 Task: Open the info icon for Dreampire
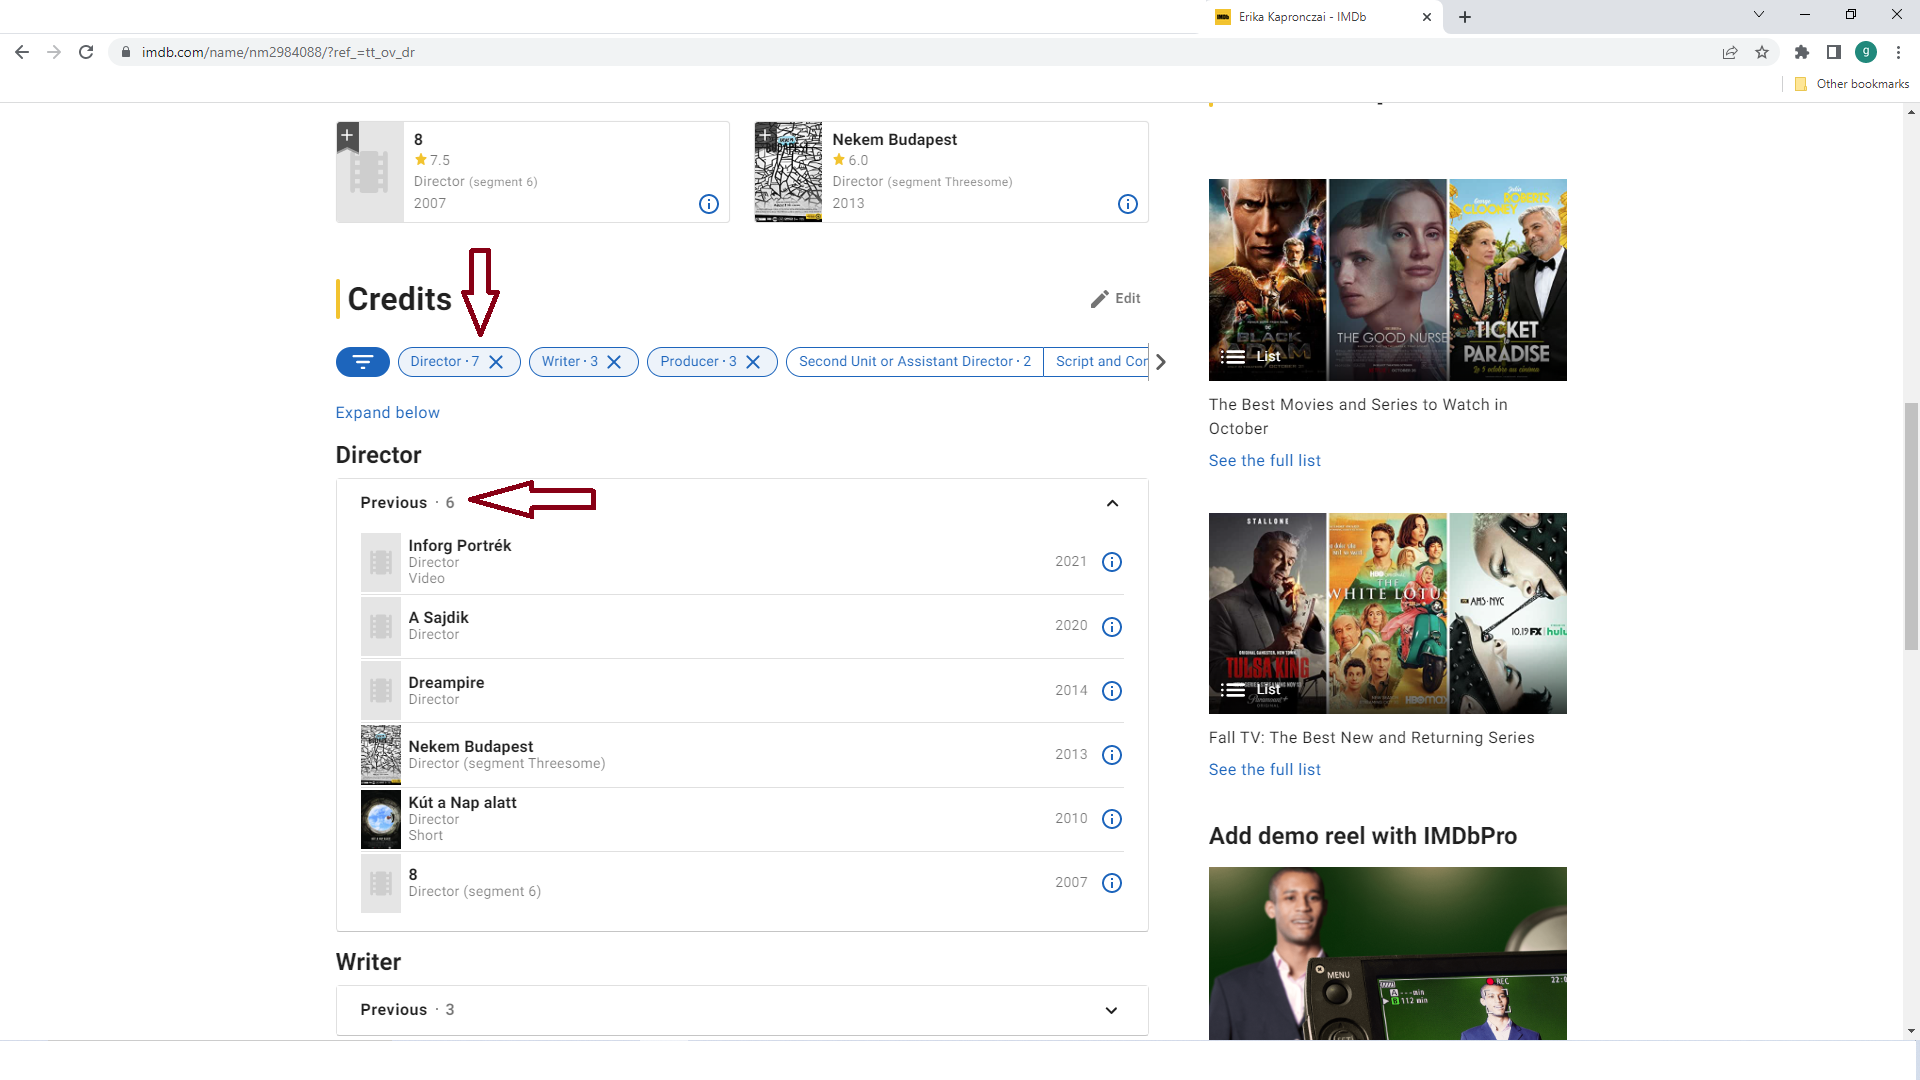(1111, 690)
